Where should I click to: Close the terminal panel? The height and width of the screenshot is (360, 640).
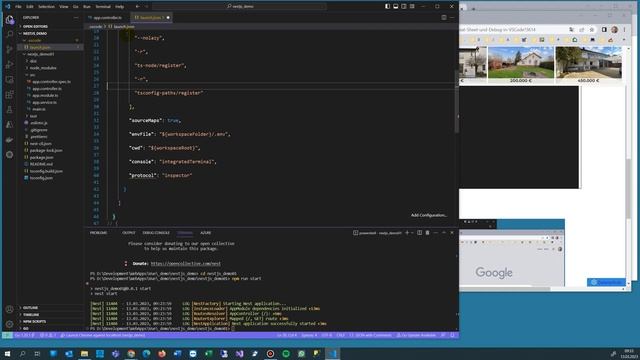coord(452,233)
